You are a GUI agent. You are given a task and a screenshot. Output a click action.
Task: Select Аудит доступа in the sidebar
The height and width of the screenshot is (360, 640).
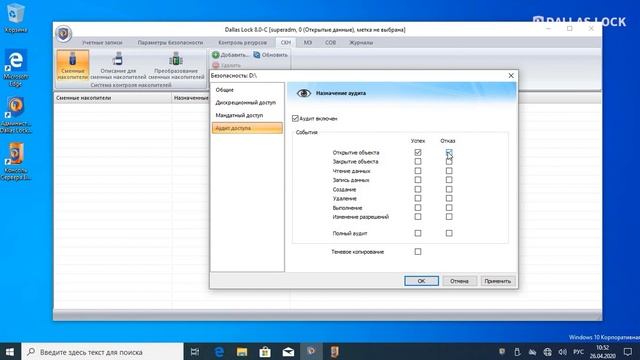247,128
